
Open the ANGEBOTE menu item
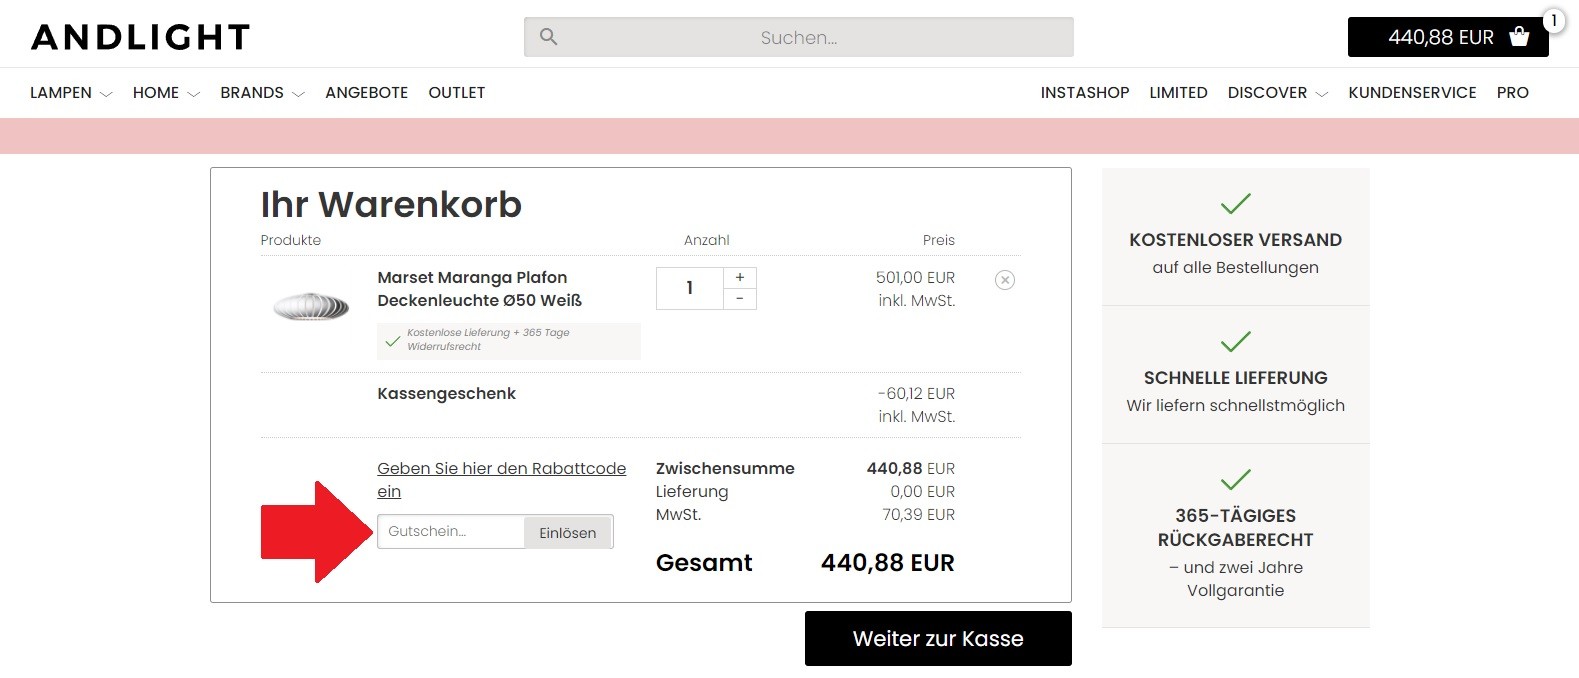(367, 93)
